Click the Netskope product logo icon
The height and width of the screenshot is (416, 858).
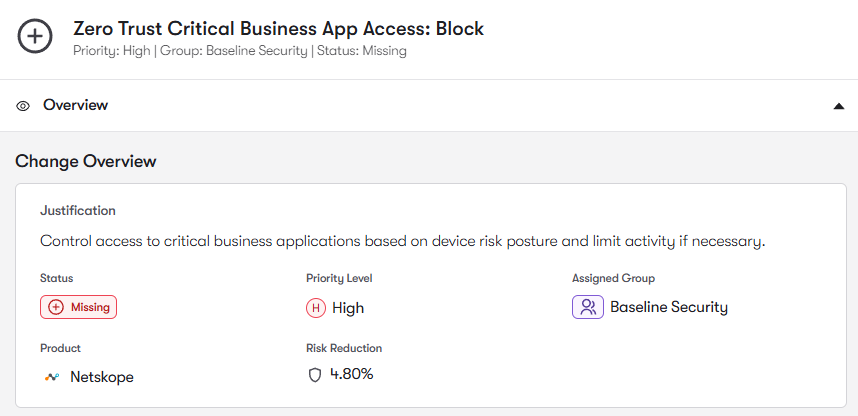click(52, 377)
